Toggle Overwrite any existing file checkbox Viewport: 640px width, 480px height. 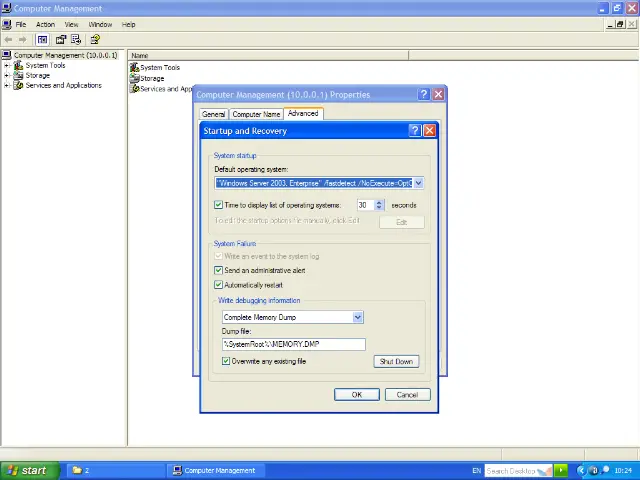[226, 361]
